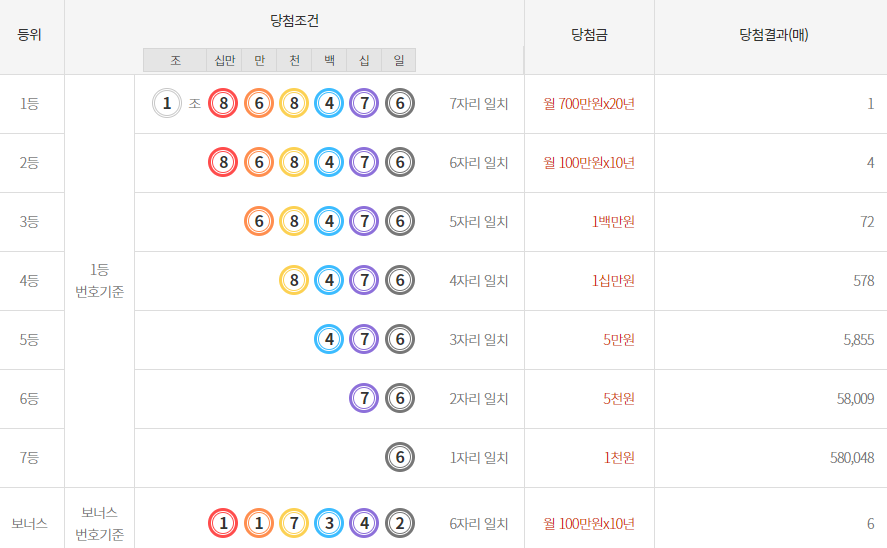Click the orange 6 ball in 3등 row

click(259, 221)
